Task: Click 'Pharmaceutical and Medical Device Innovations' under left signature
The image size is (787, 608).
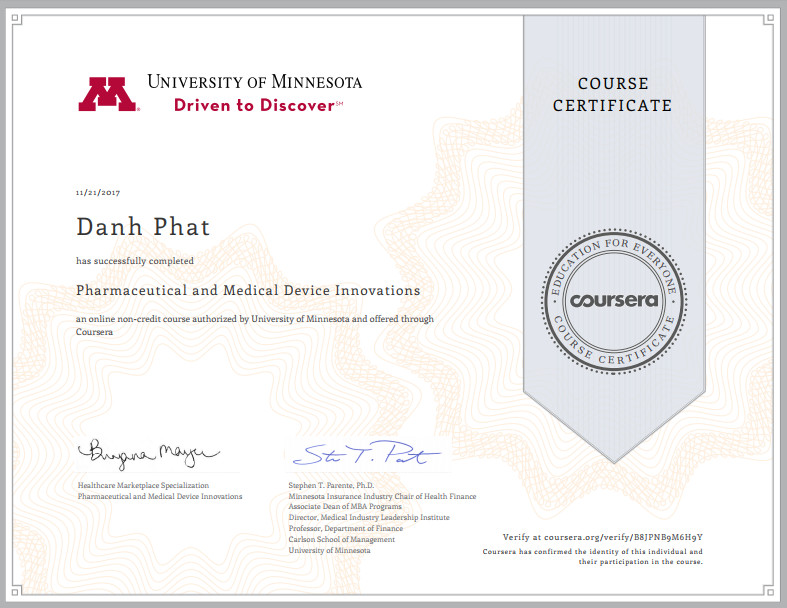Action: [x=160, y=497]
